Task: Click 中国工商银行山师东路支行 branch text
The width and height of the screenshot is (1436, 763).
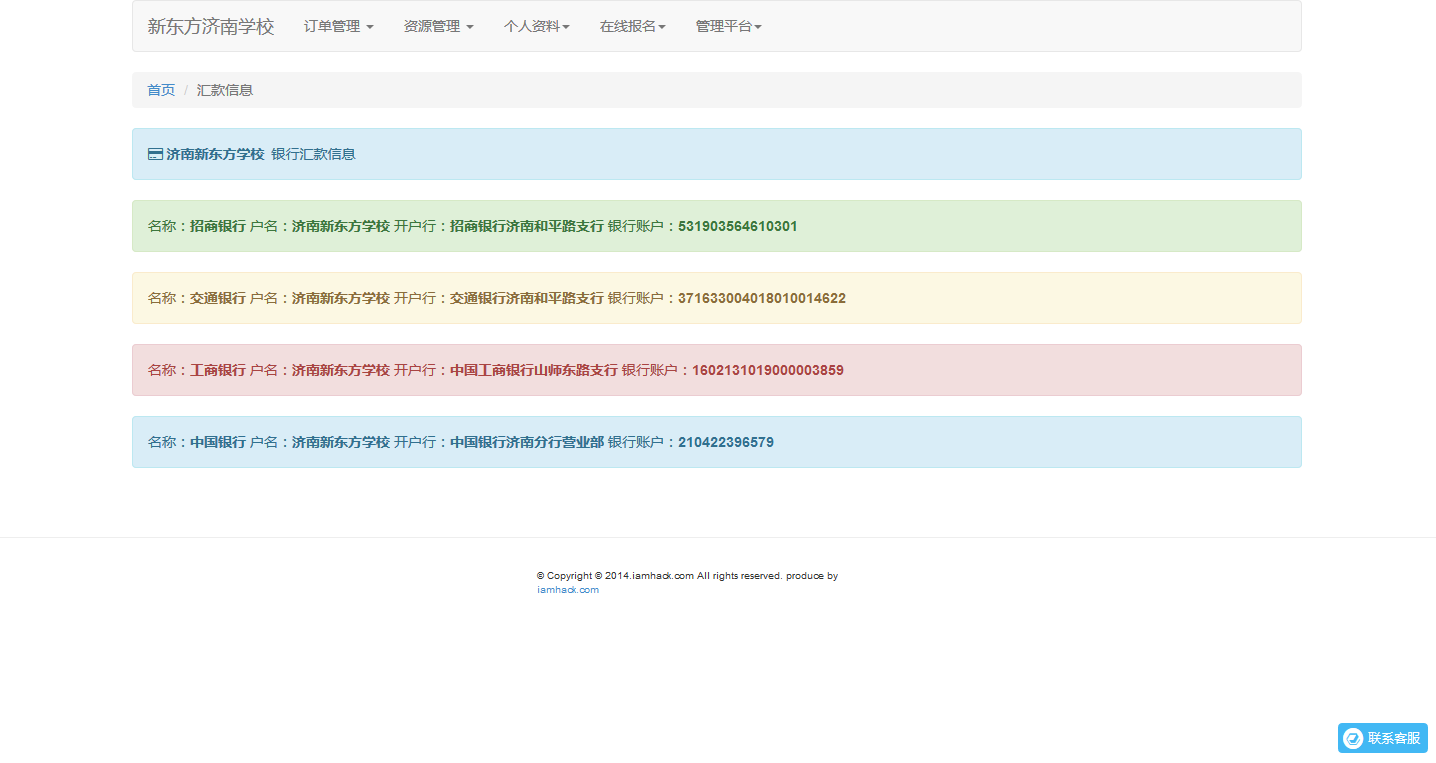Action: [x=534, y=370]
